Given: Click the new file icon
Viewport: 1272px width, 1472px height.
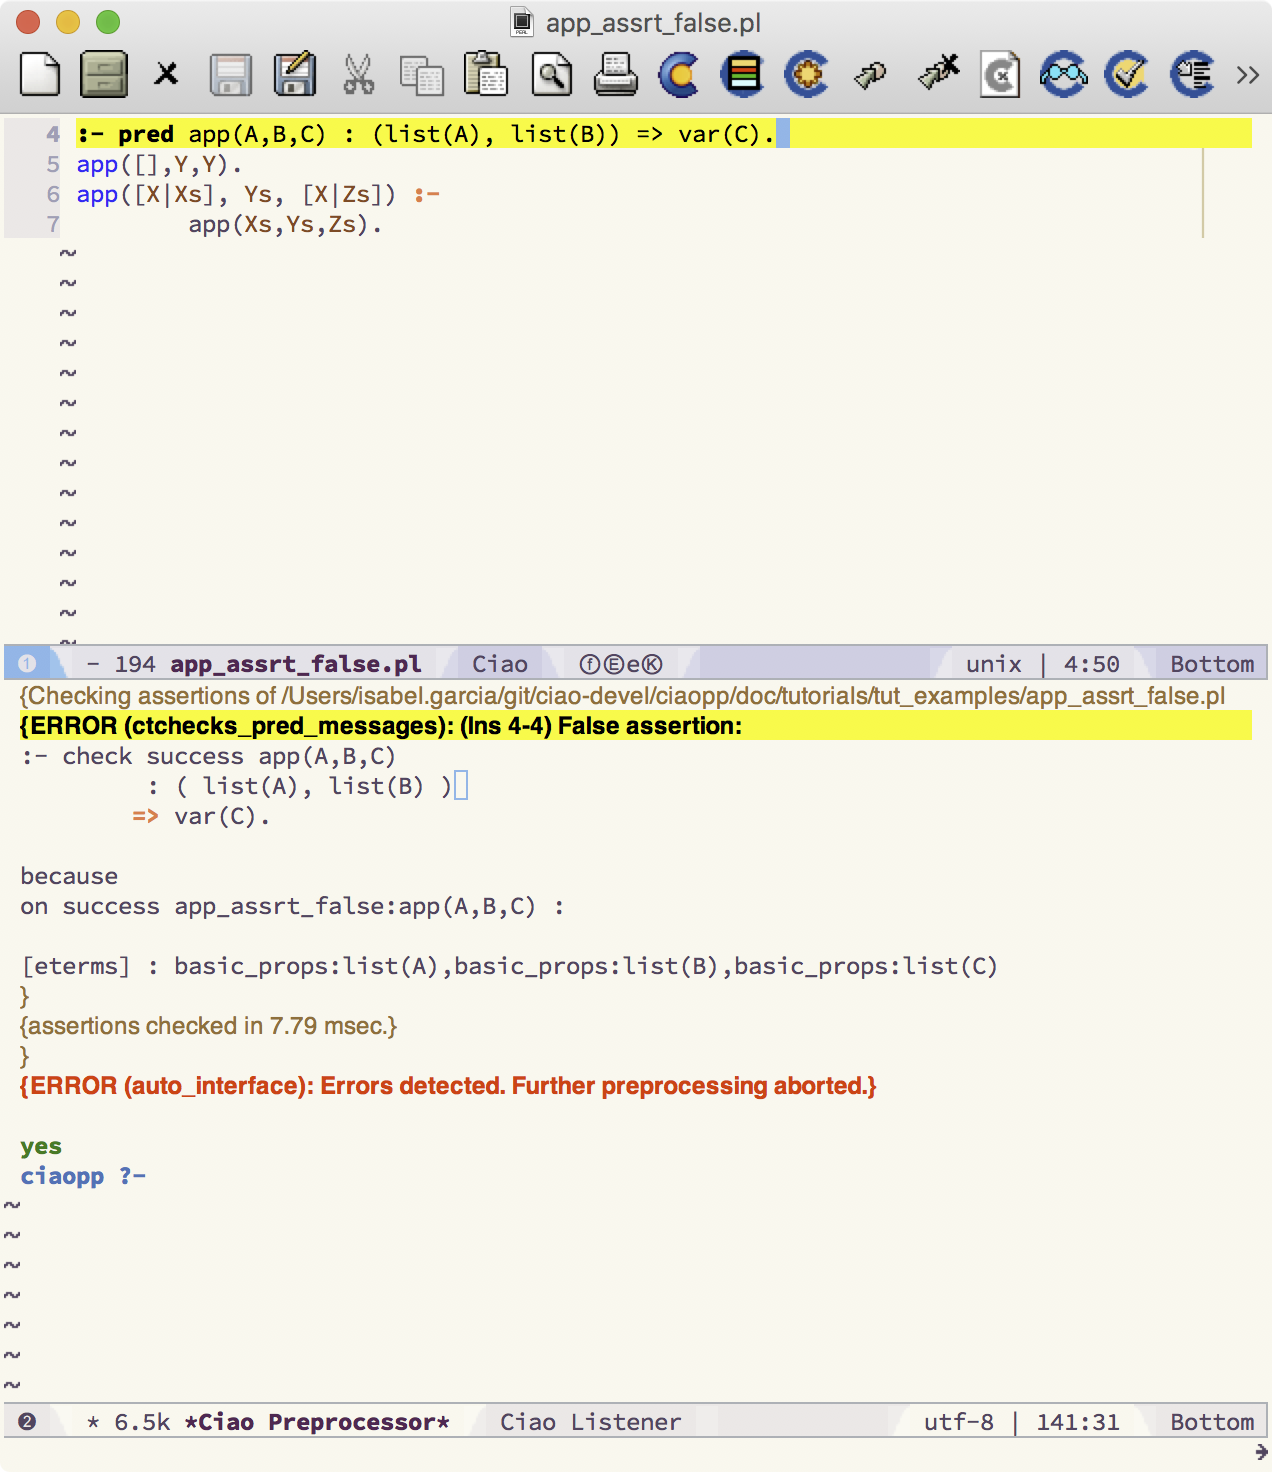Looking at the screenshot, I should pos(40,75).
